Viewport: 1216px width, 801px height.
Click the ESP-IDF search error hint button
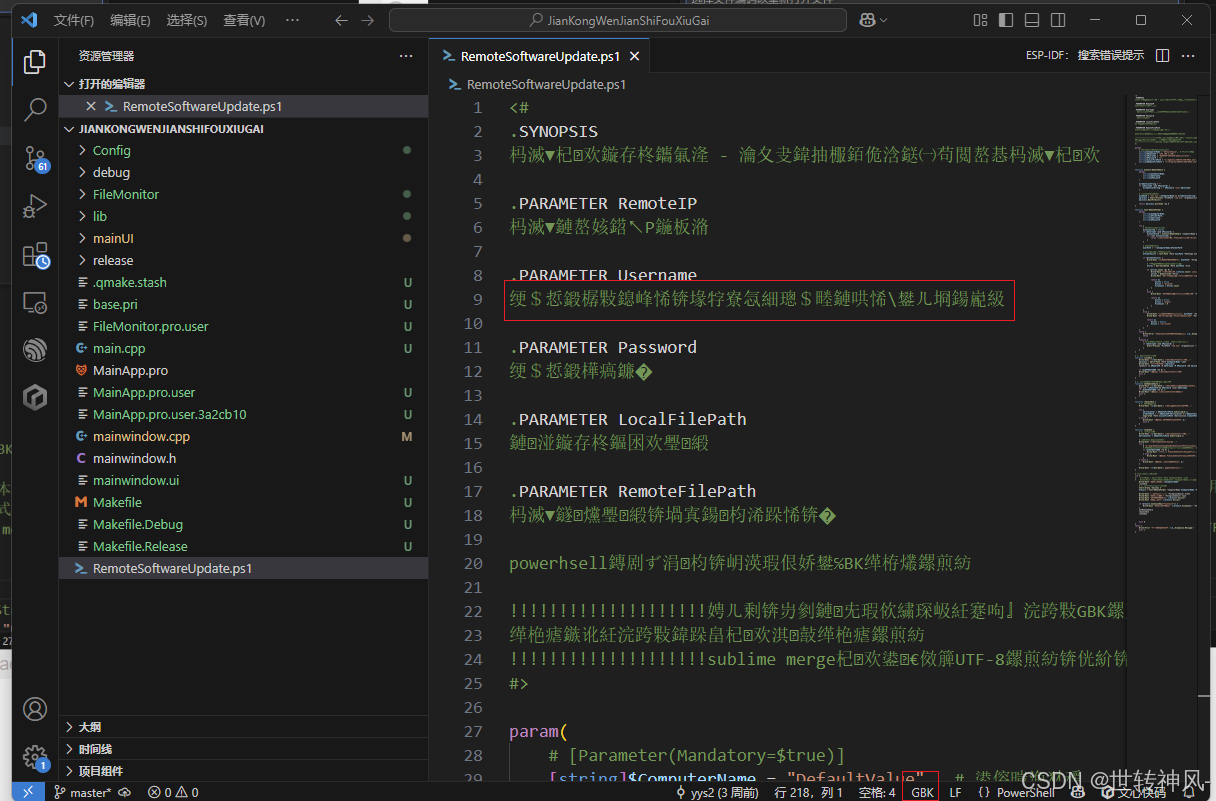pos(1085,56)
